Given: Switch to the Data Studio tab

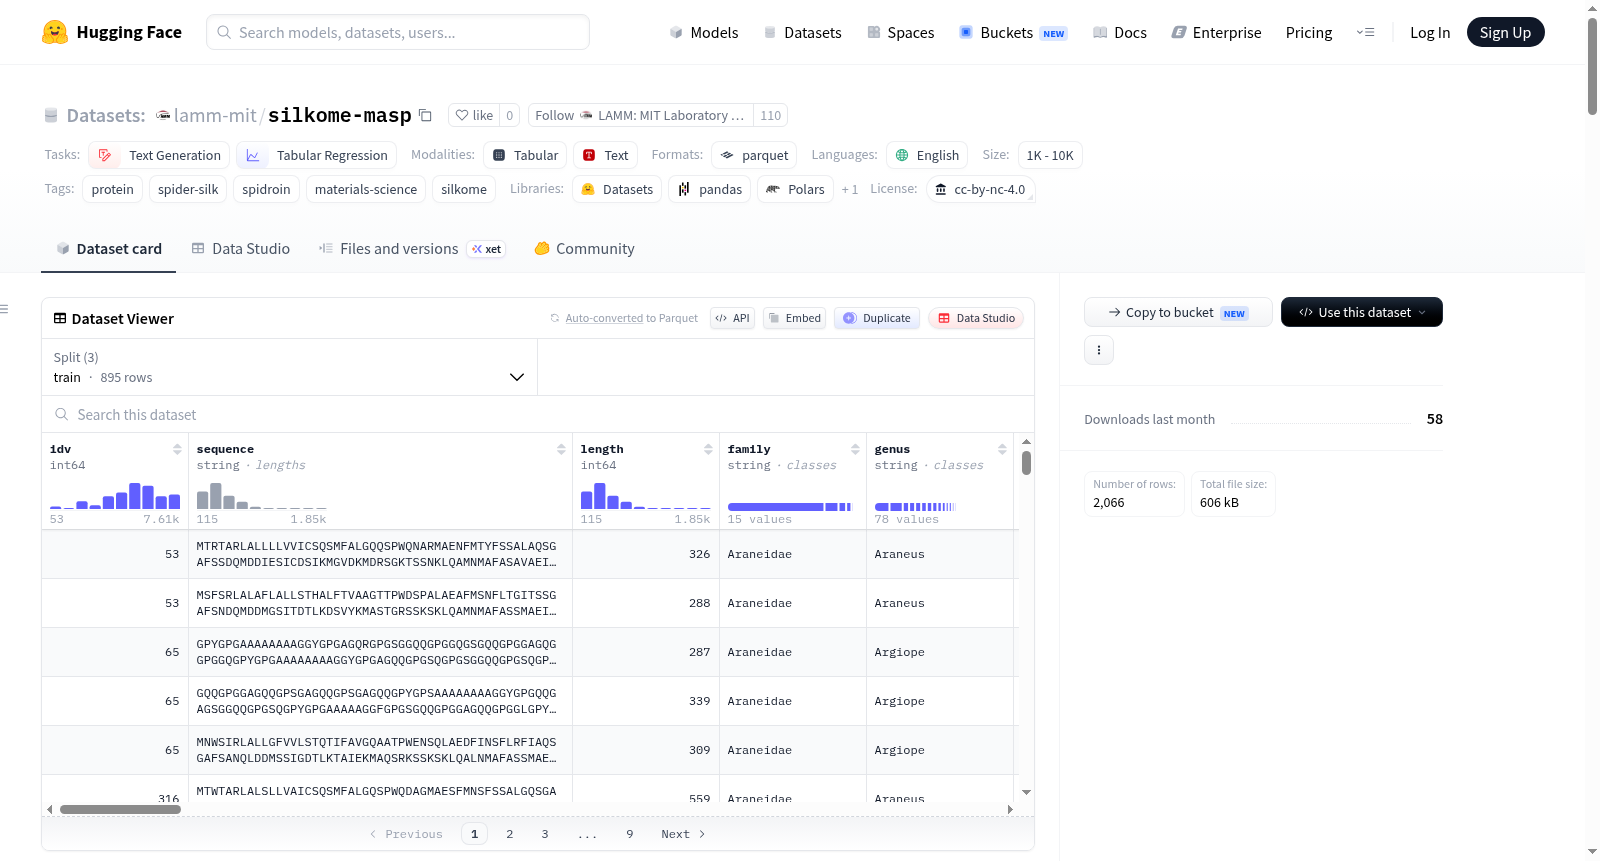Looking at the screenshot, I should (241, 249).
